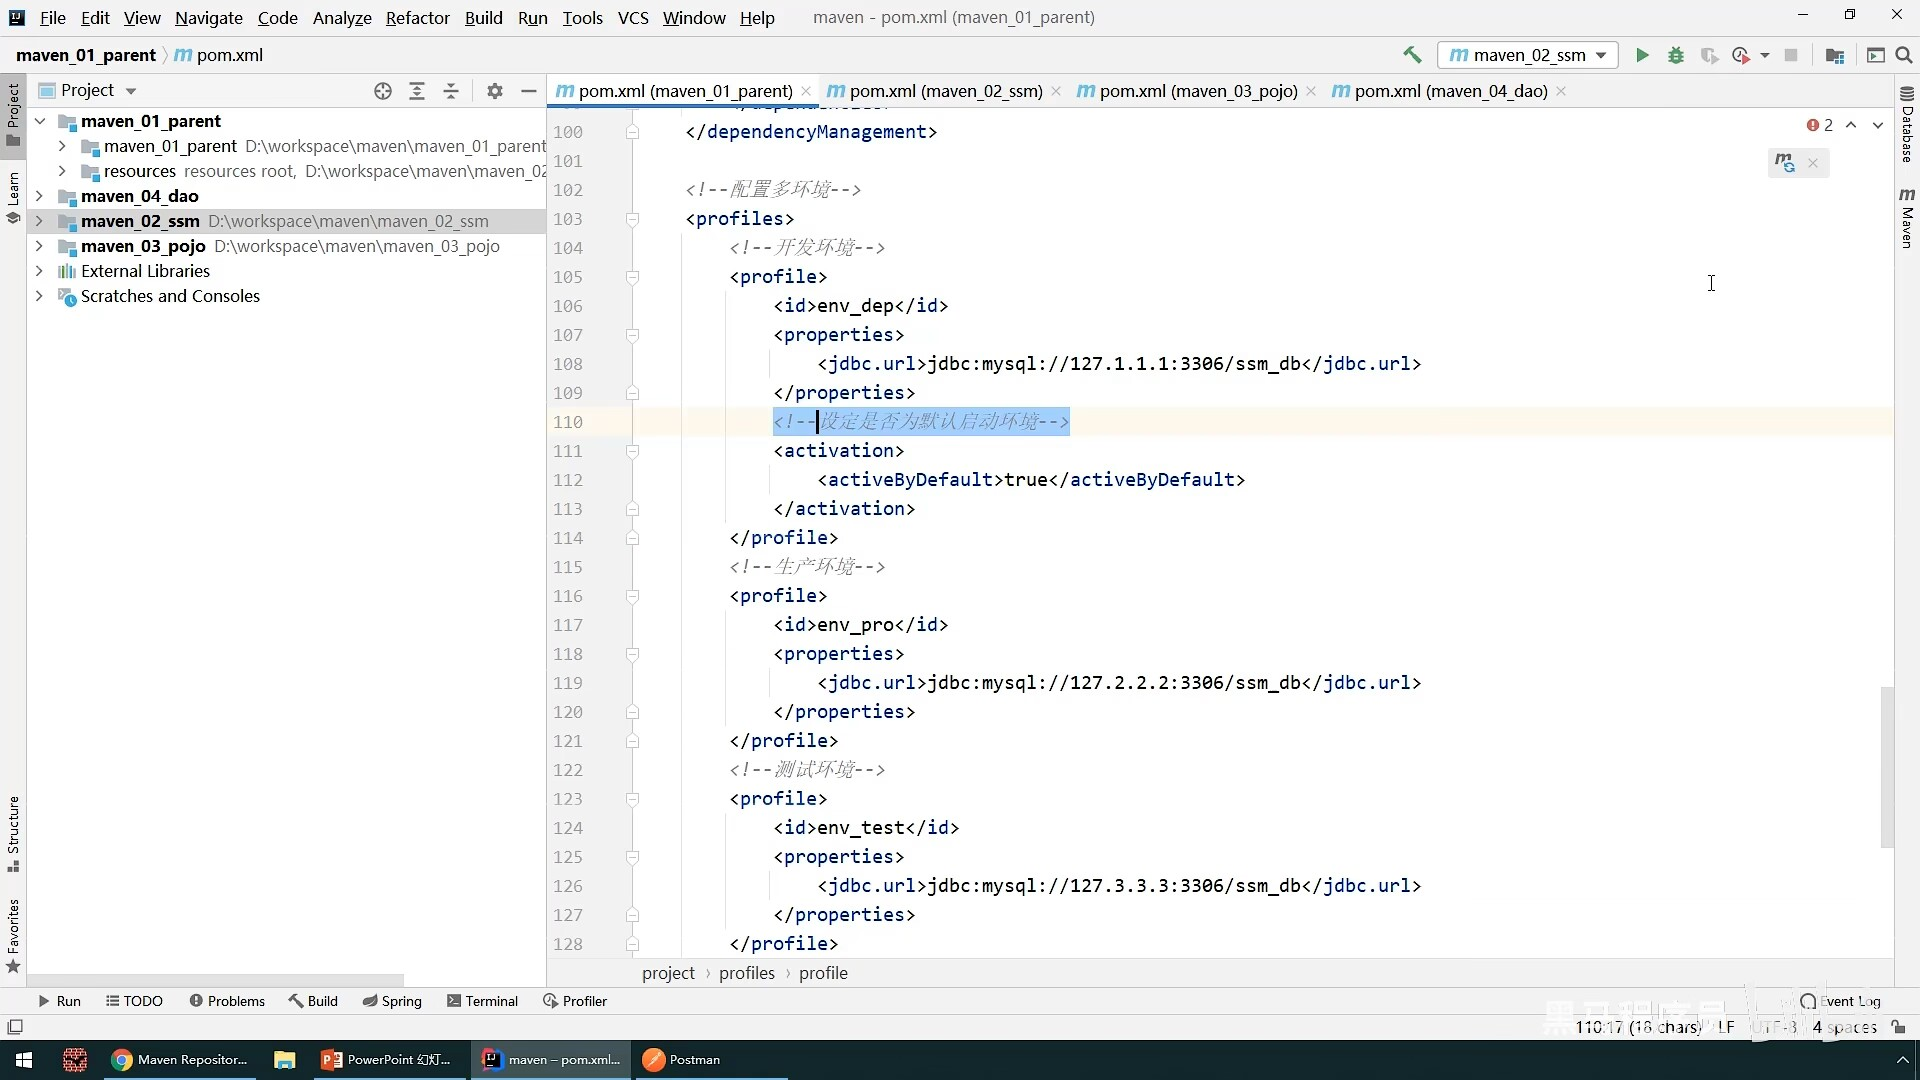The height and width of the screenshot is (1080, 1920).
Task: Collapse all in Project panel
Action: 451,91
